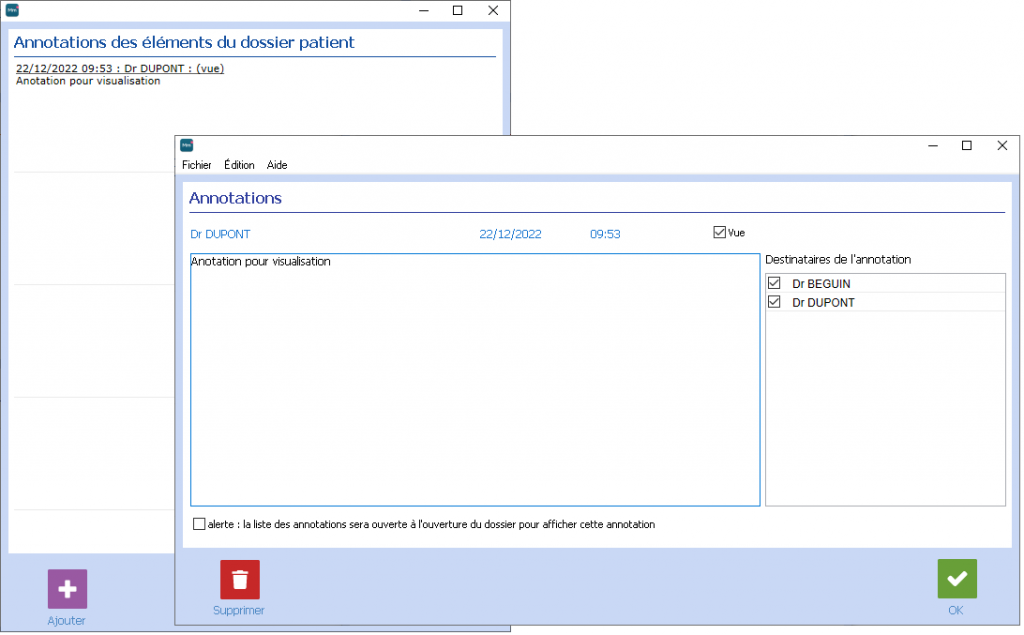Close the dossier patient annotations window

point(494,10)
